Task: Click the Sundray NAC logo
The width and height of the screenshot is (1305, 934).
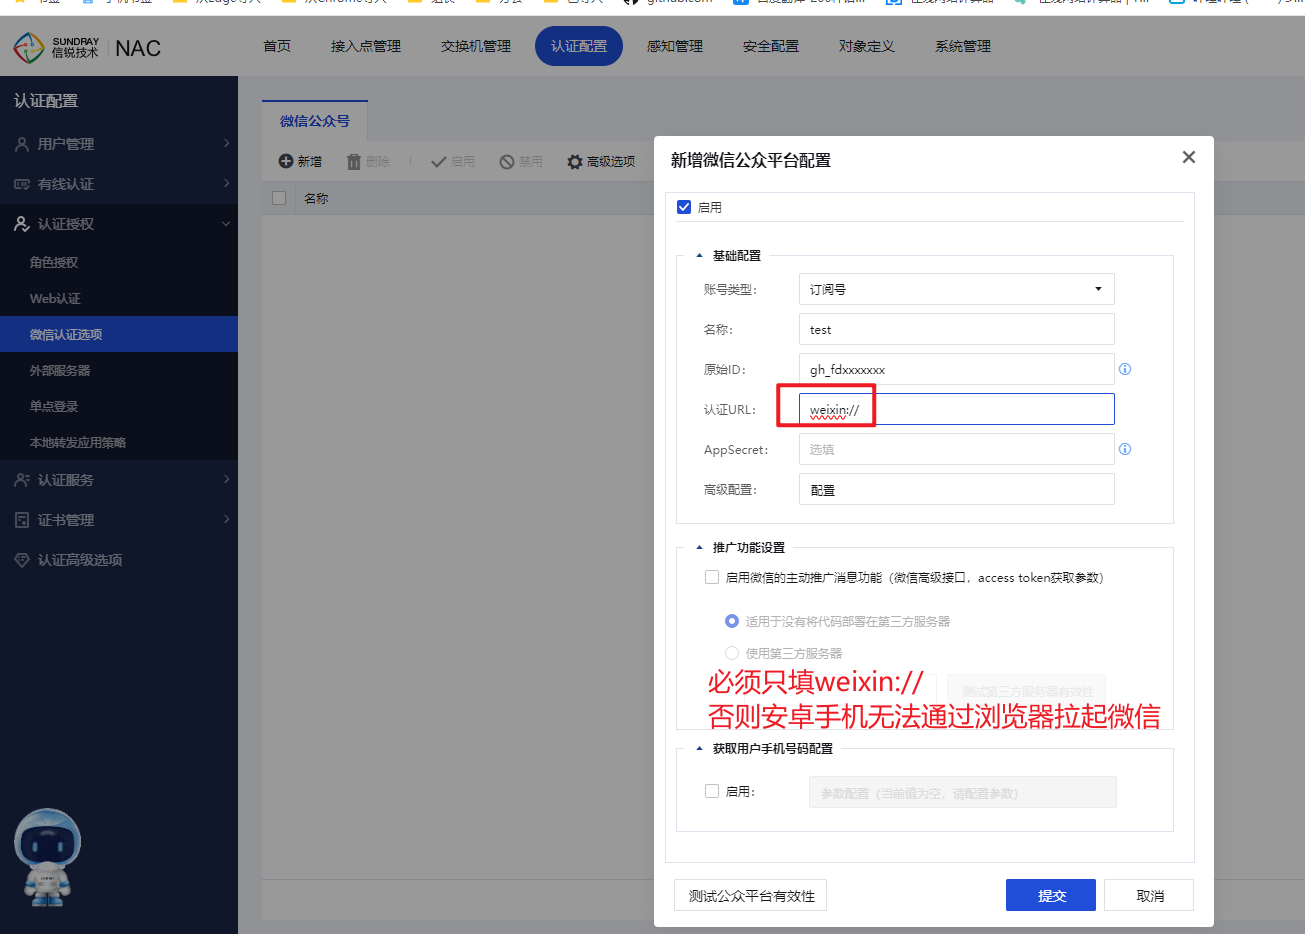Action: [x=87, y=47]
